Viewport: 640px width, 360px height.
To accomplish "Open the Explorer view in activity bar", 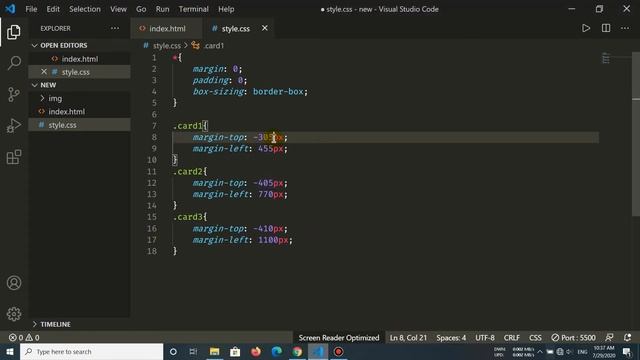I will (x=13, y=32).
